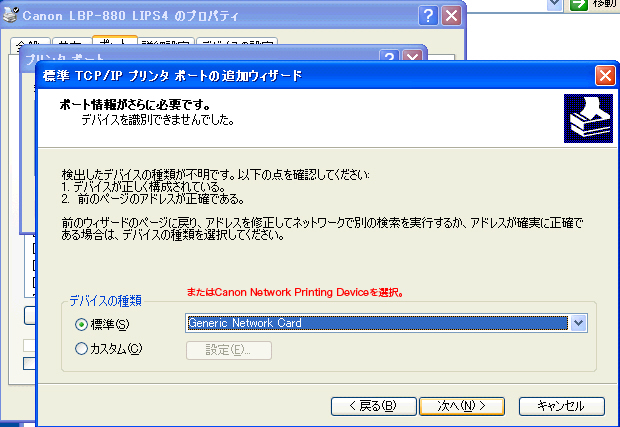
Task: Click the green 移動 go arrow icon
Action: click(x=578, y=5)
